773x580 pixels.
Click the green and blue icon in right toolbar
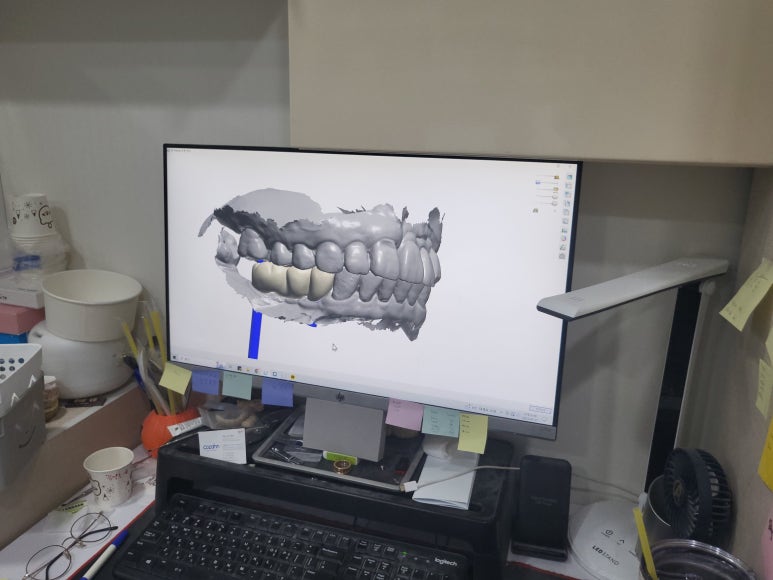click(x=564, y=230)
